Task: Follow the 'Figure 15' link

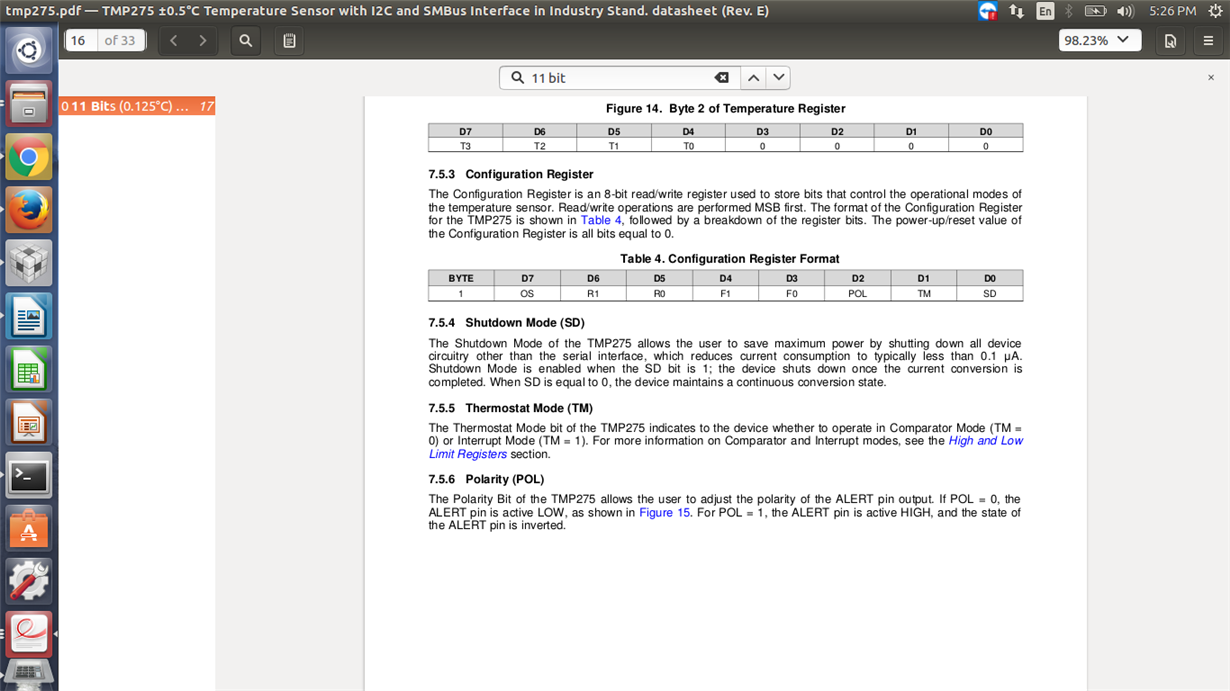Action: click(664, 512)
